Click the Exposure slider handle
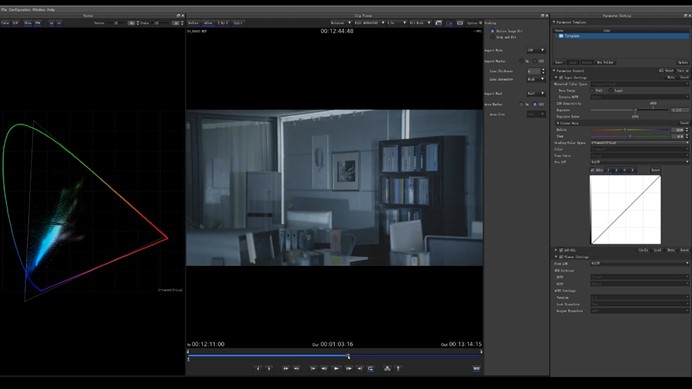This screenshot has width=692, height=389. [x=636, y=110]
